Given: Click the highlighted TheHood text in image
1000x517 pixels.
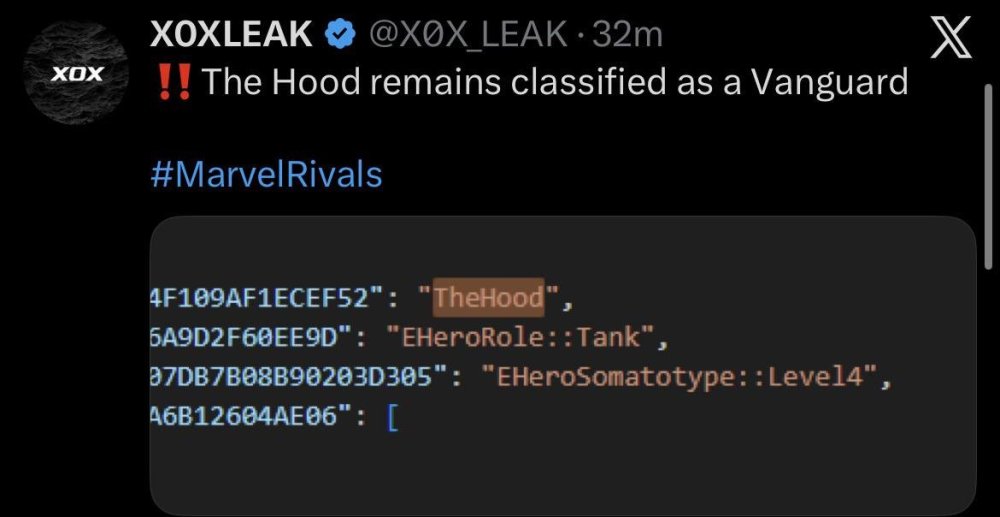Looking at the screenshot, I should (489, 297).
